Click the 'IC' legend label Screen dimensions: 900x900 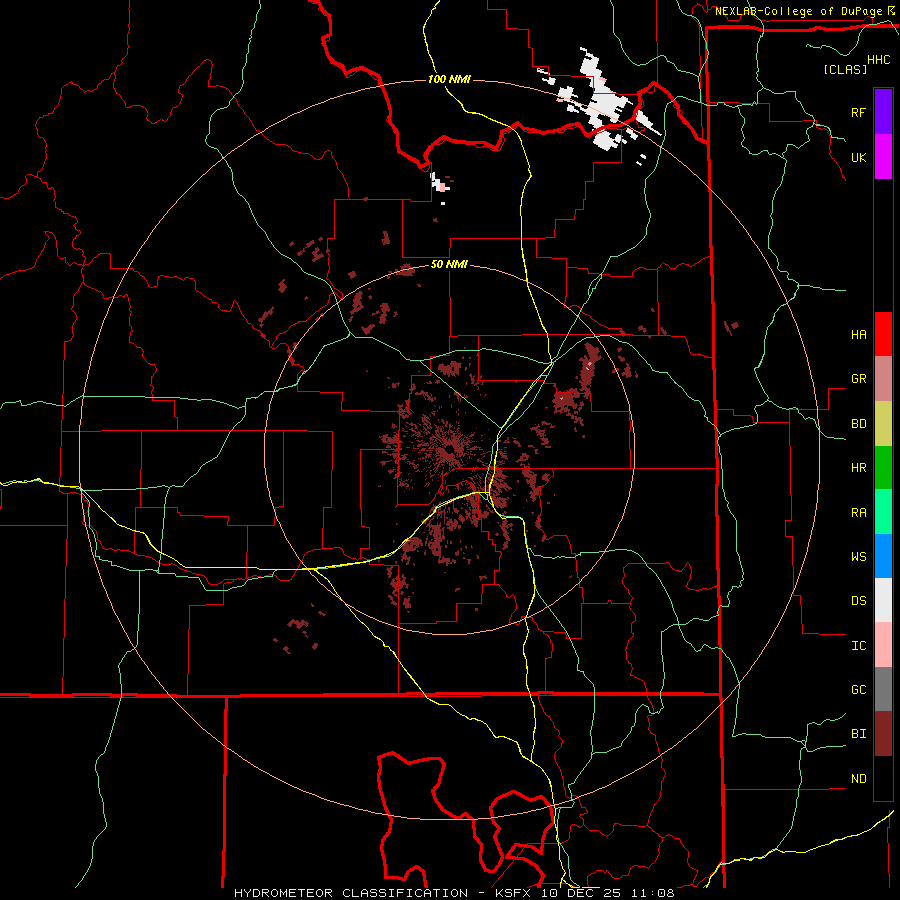(858, 646)
